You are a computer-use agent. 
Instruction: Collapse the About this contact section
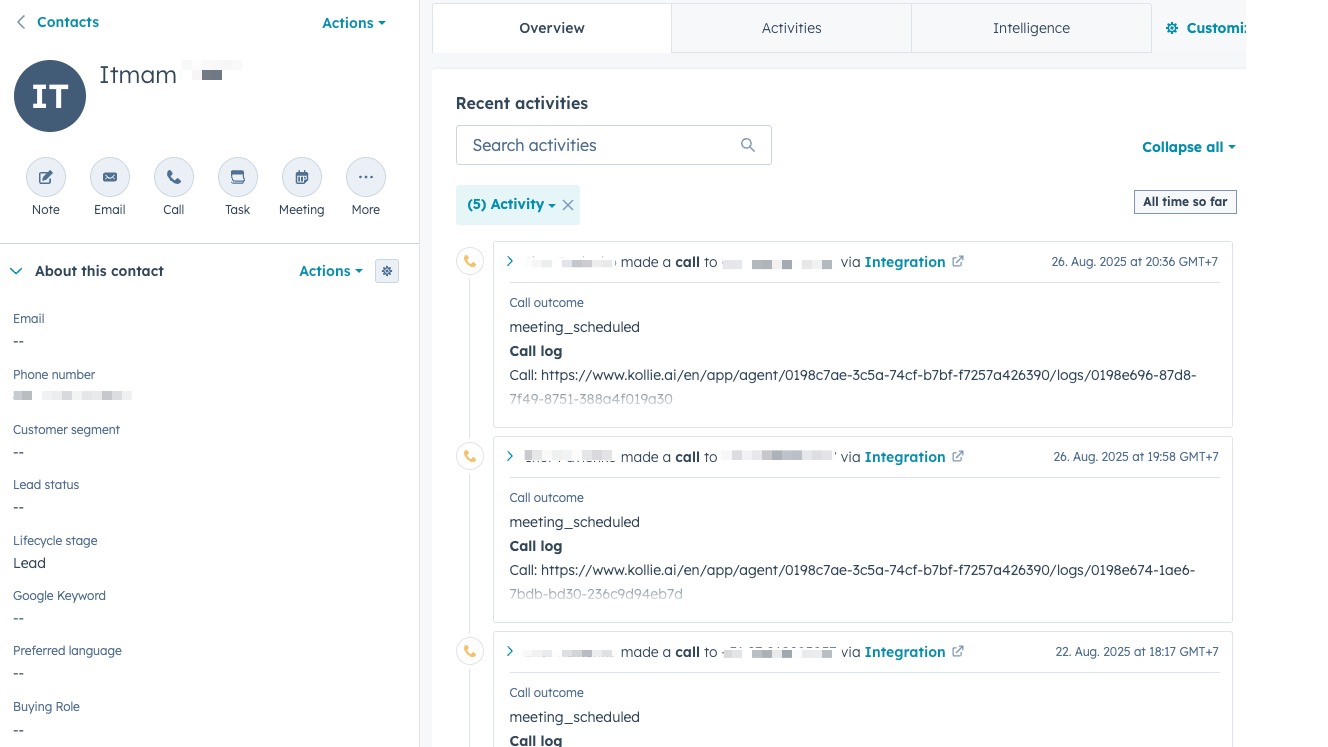[x=16, y=271]
